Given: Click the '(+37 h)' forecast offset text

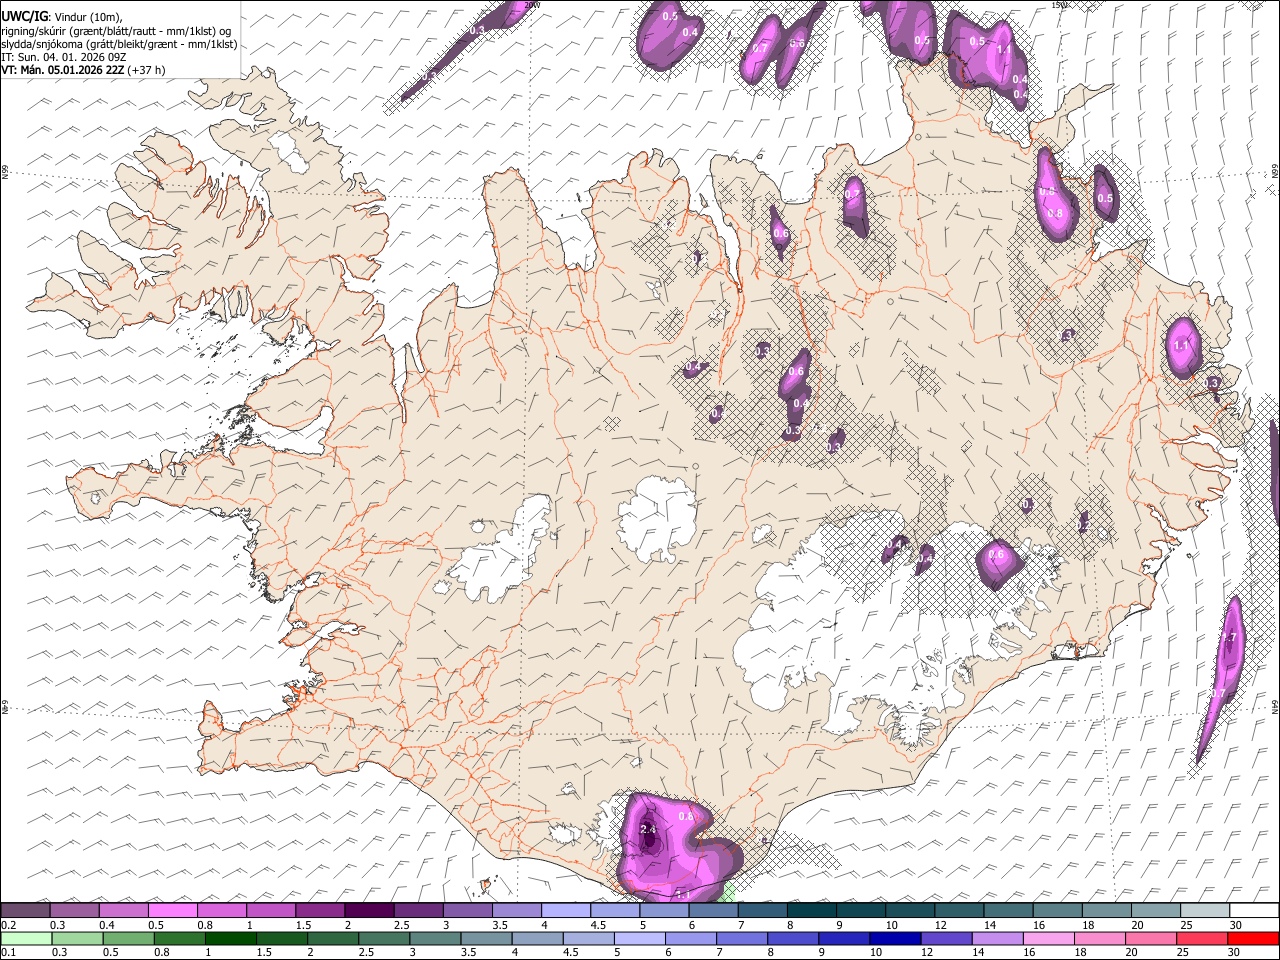Looking at the screenshot, I should click(147, 70).
